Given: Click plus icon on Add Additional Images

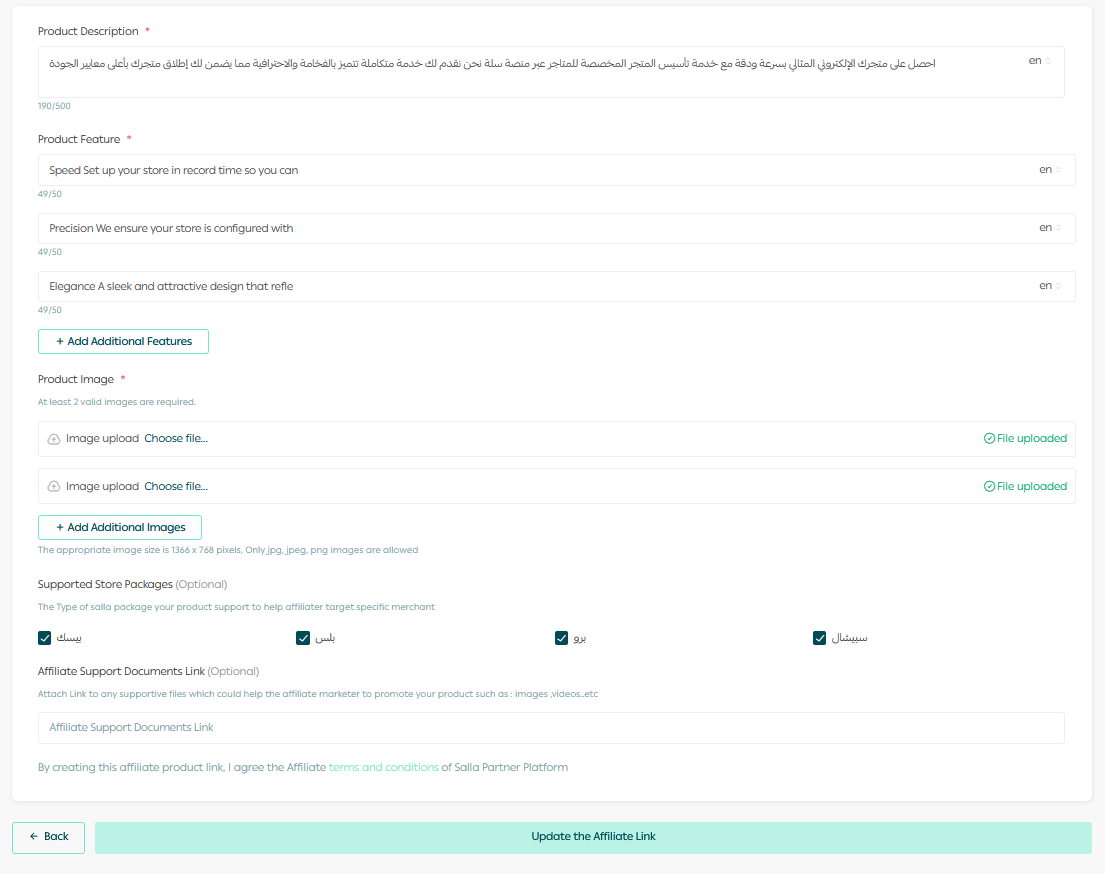Looking at the screenshot, I should [x=60, y=528].
